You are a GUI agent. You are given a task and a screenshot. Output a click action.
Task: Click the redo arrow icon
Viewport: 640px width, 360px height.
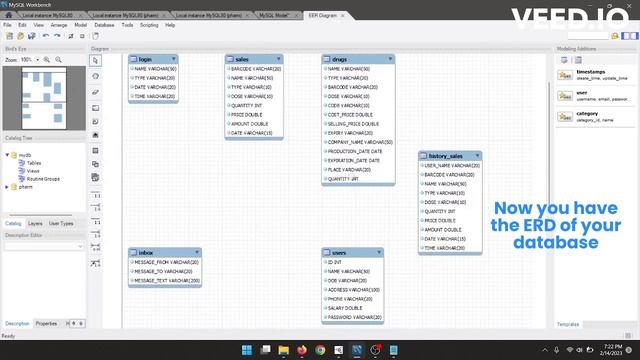coord(57,36)
